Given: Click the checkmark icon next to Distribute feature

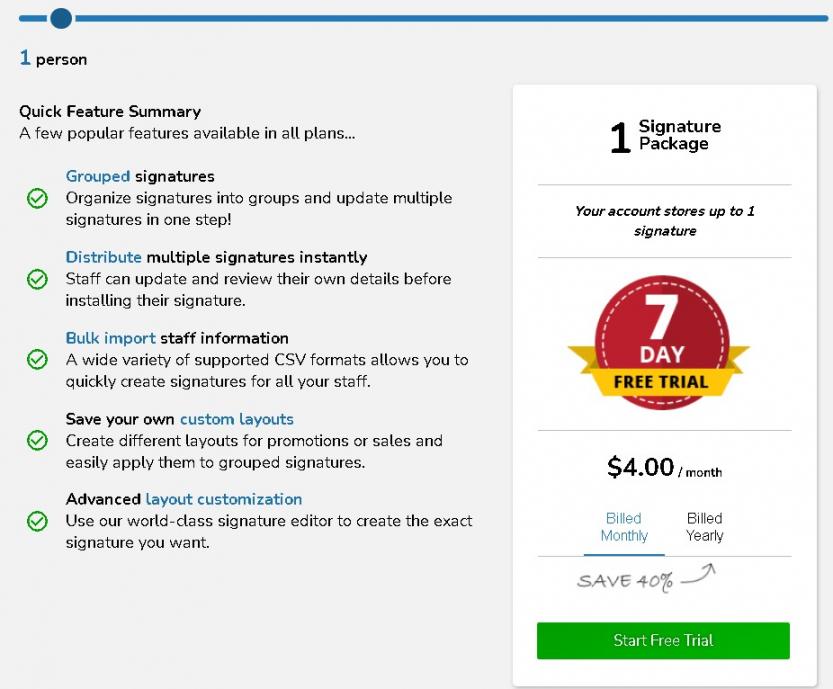Looking at the screenshot, I should click(37, 279).
